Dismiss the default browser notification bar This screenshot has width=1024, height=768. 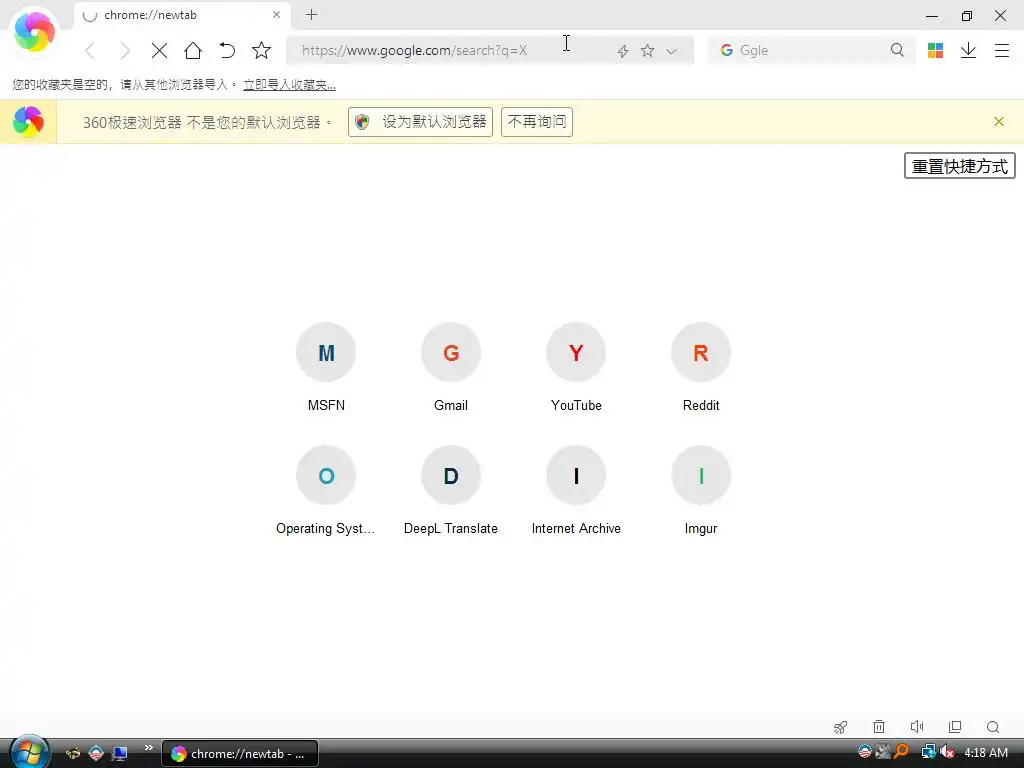[999, 121]
